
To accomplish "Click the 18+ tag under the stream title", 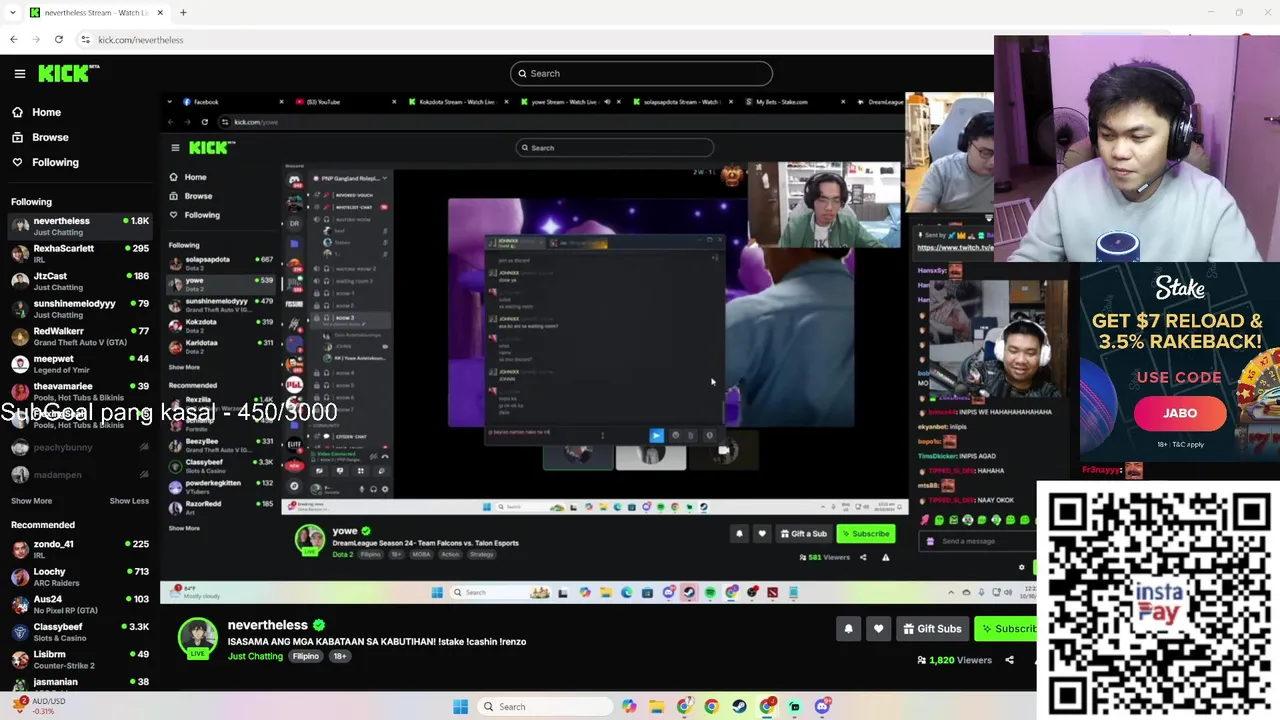I will pyautogui.click(x=340, y=656).
